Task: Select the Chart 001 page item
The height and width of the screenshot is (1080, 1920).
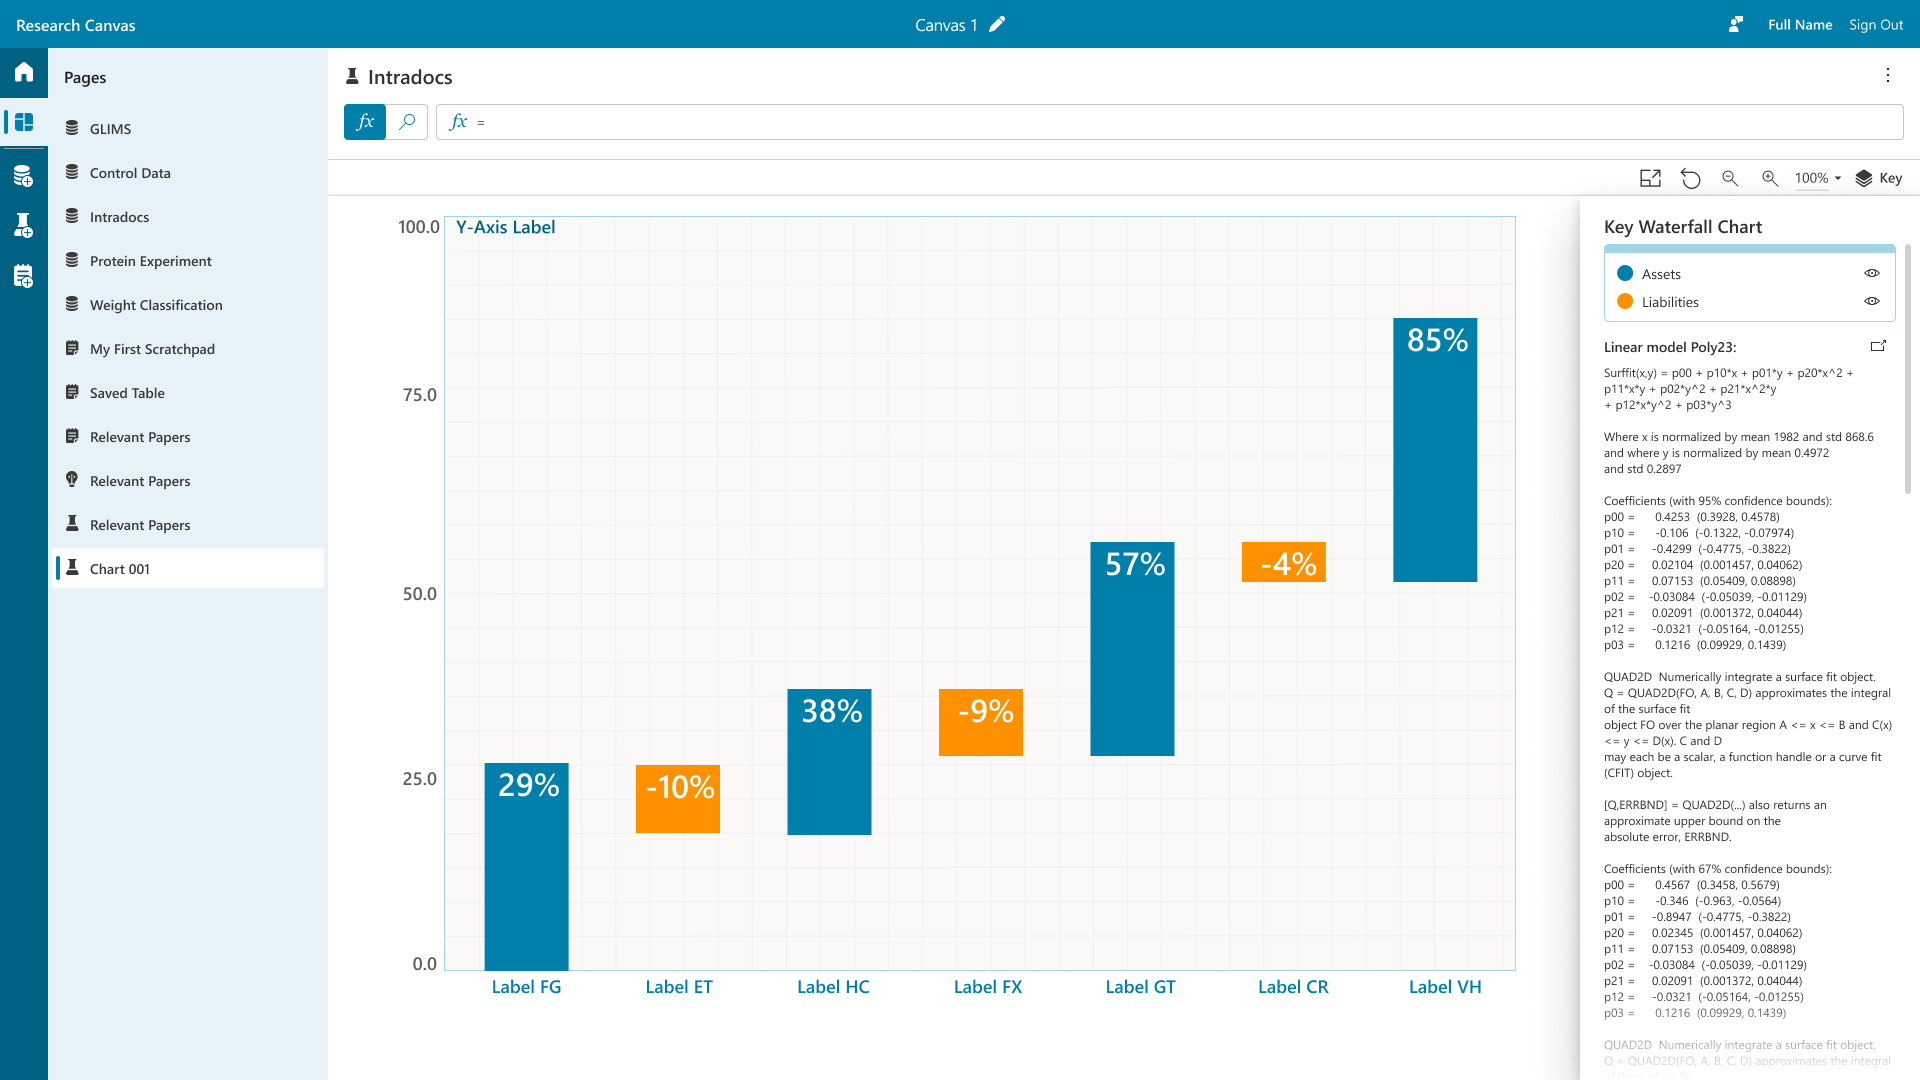Action: (120, 569)
